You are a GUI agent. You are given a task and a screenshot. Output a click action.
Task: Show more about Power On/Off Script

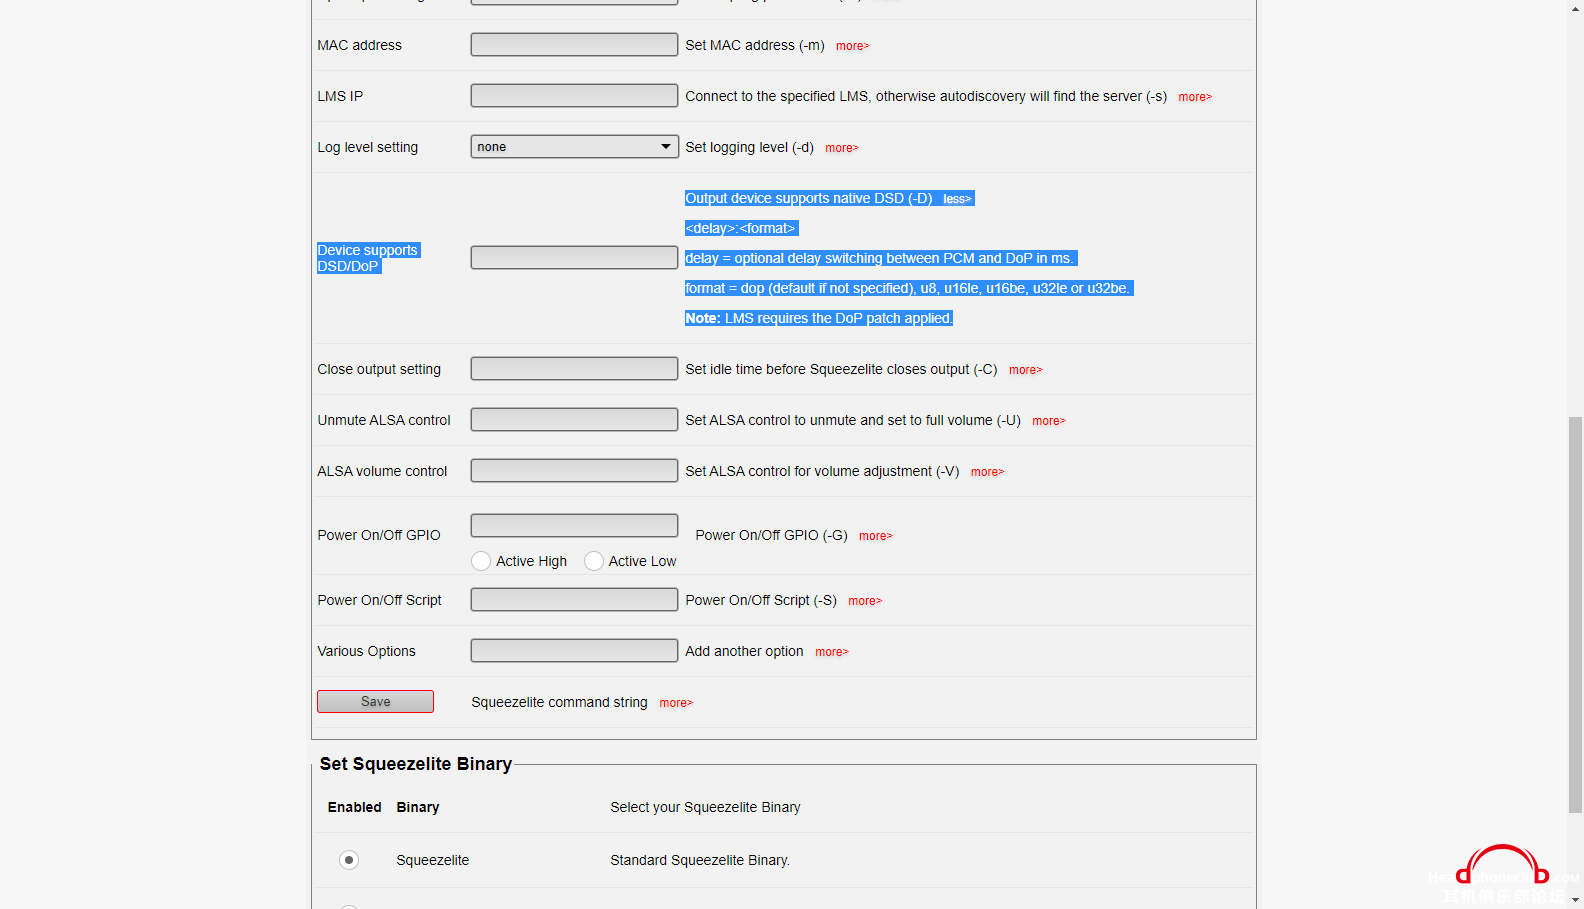pos(865,601)
